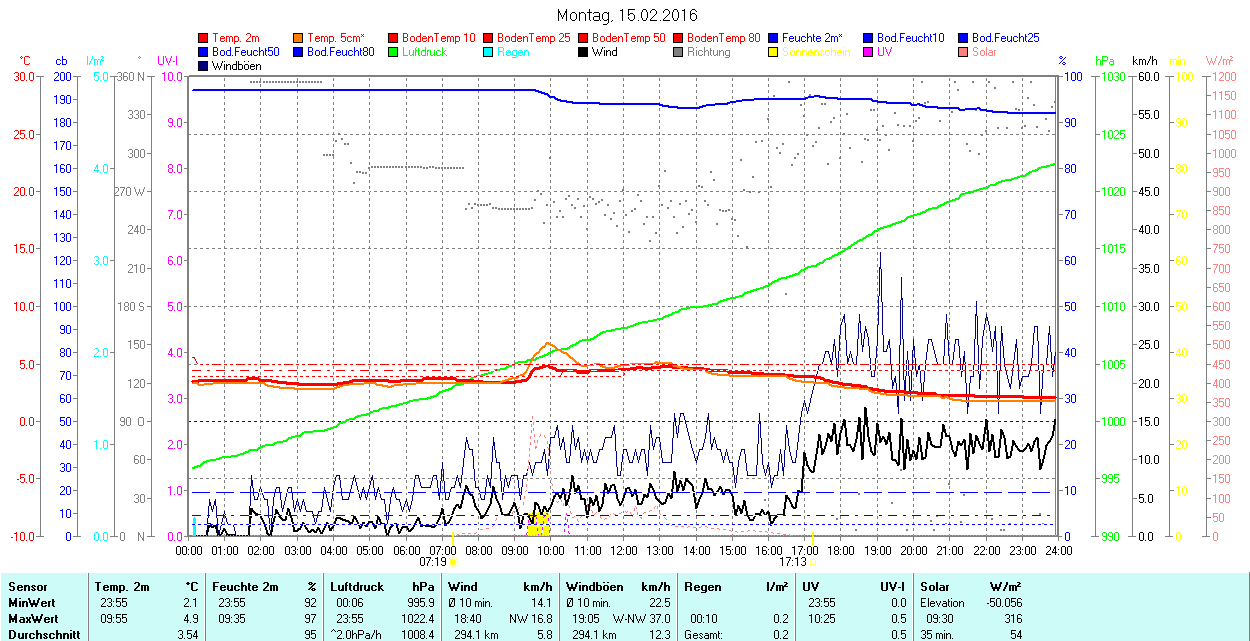Click the Bod.Feucht25 legend label
1250x641 pixels.
(1005, 38)
